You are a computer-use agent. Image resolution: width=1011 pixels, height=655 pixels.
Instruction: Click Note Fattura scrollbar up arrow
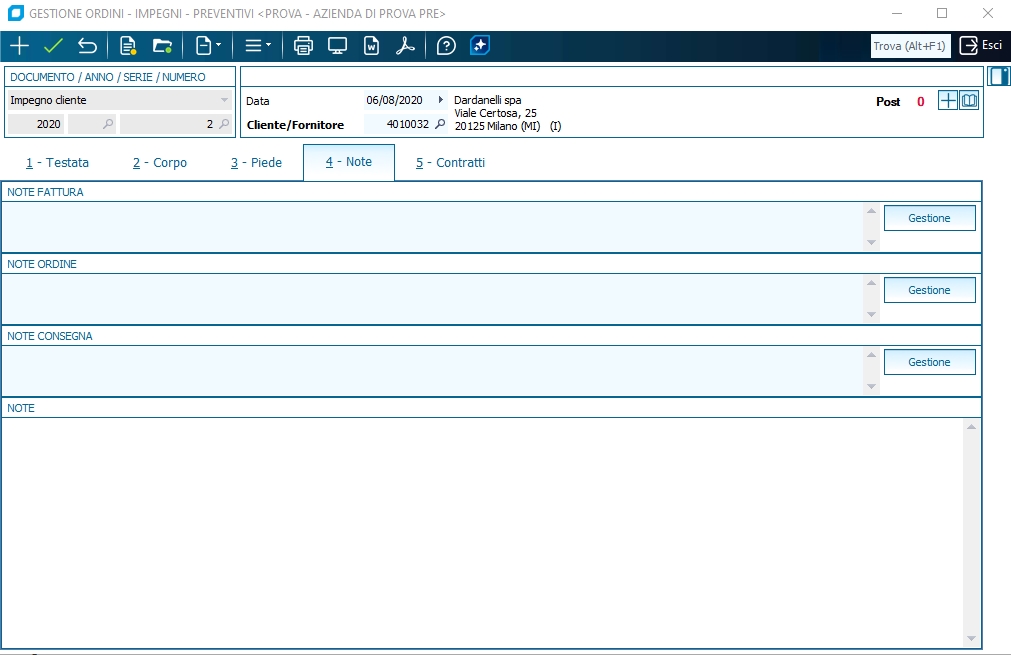pyautogui.click(x=871, y=211)
